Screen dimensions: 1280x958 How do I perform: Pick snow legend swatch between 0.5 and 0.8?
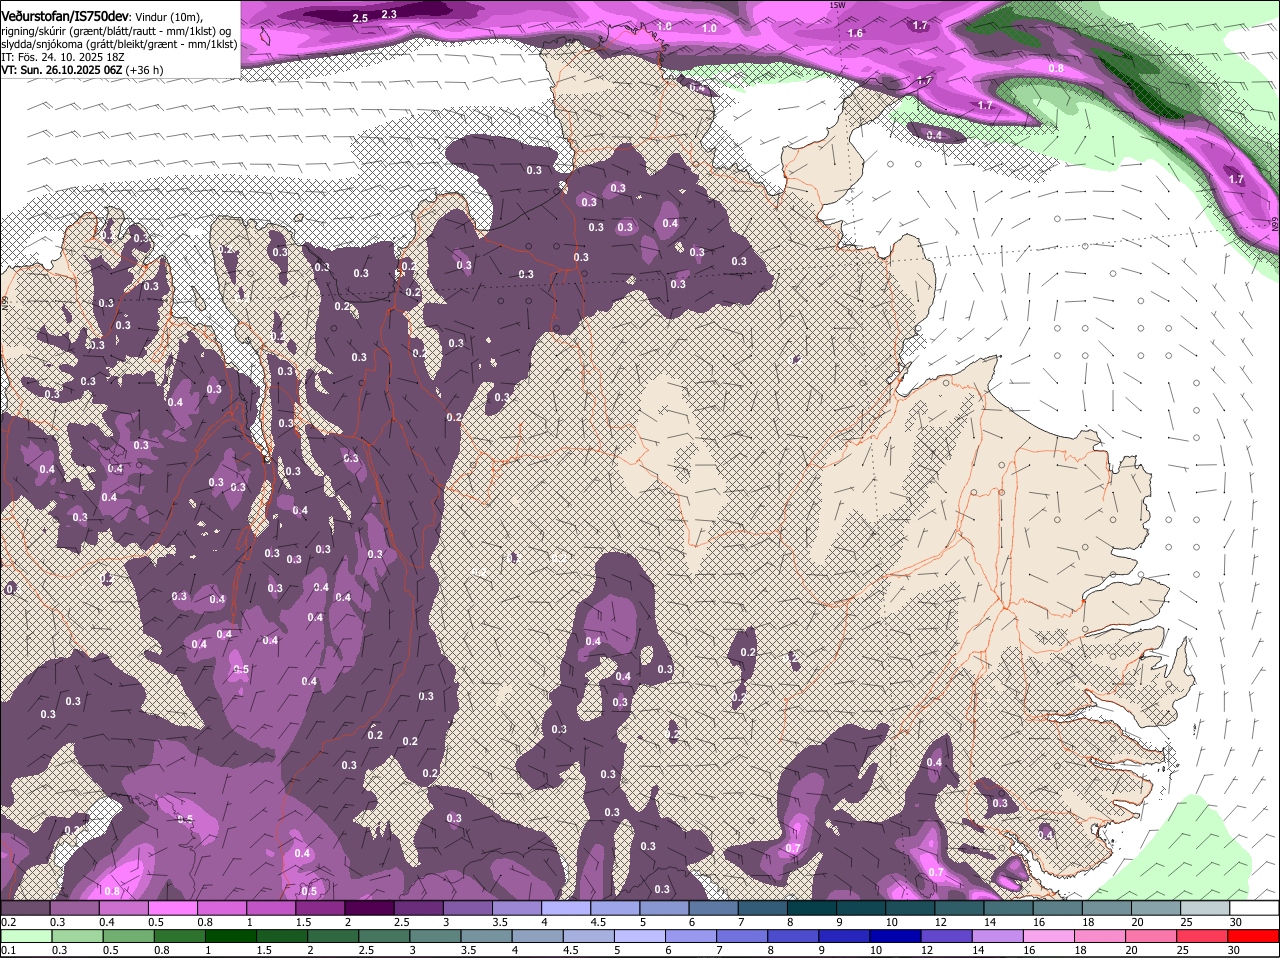172,908
